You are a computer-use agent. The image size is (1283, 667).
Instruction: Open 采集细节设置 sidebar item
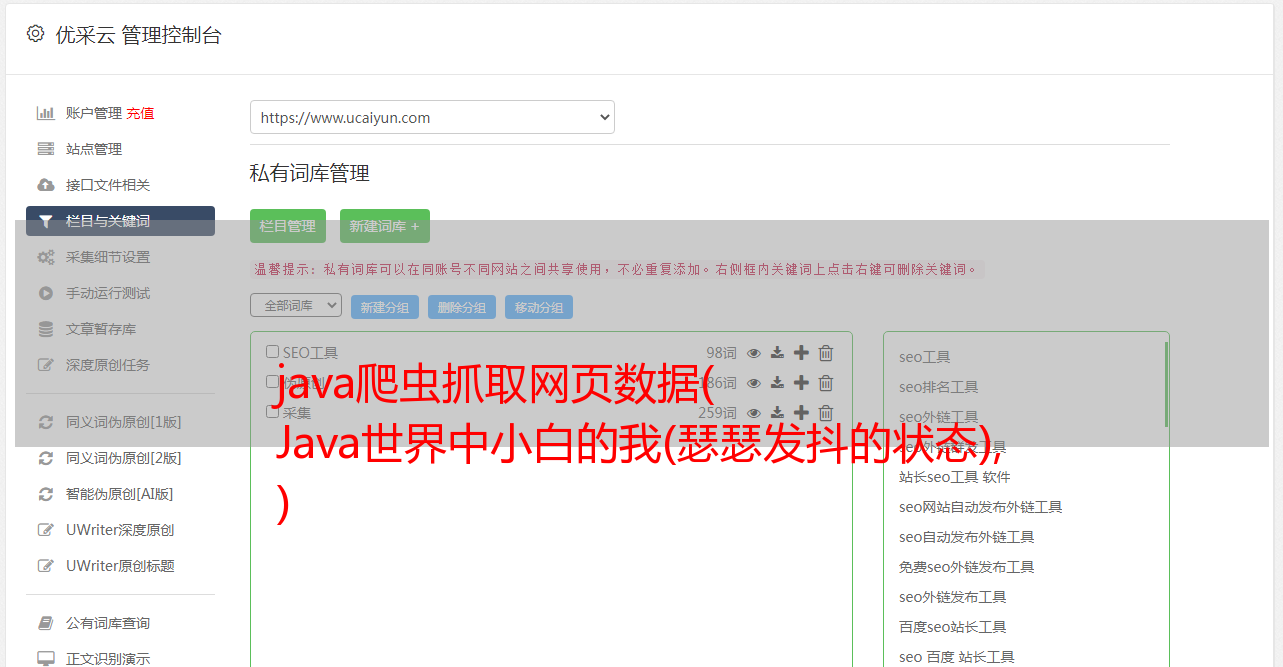(x=108, y=257)
